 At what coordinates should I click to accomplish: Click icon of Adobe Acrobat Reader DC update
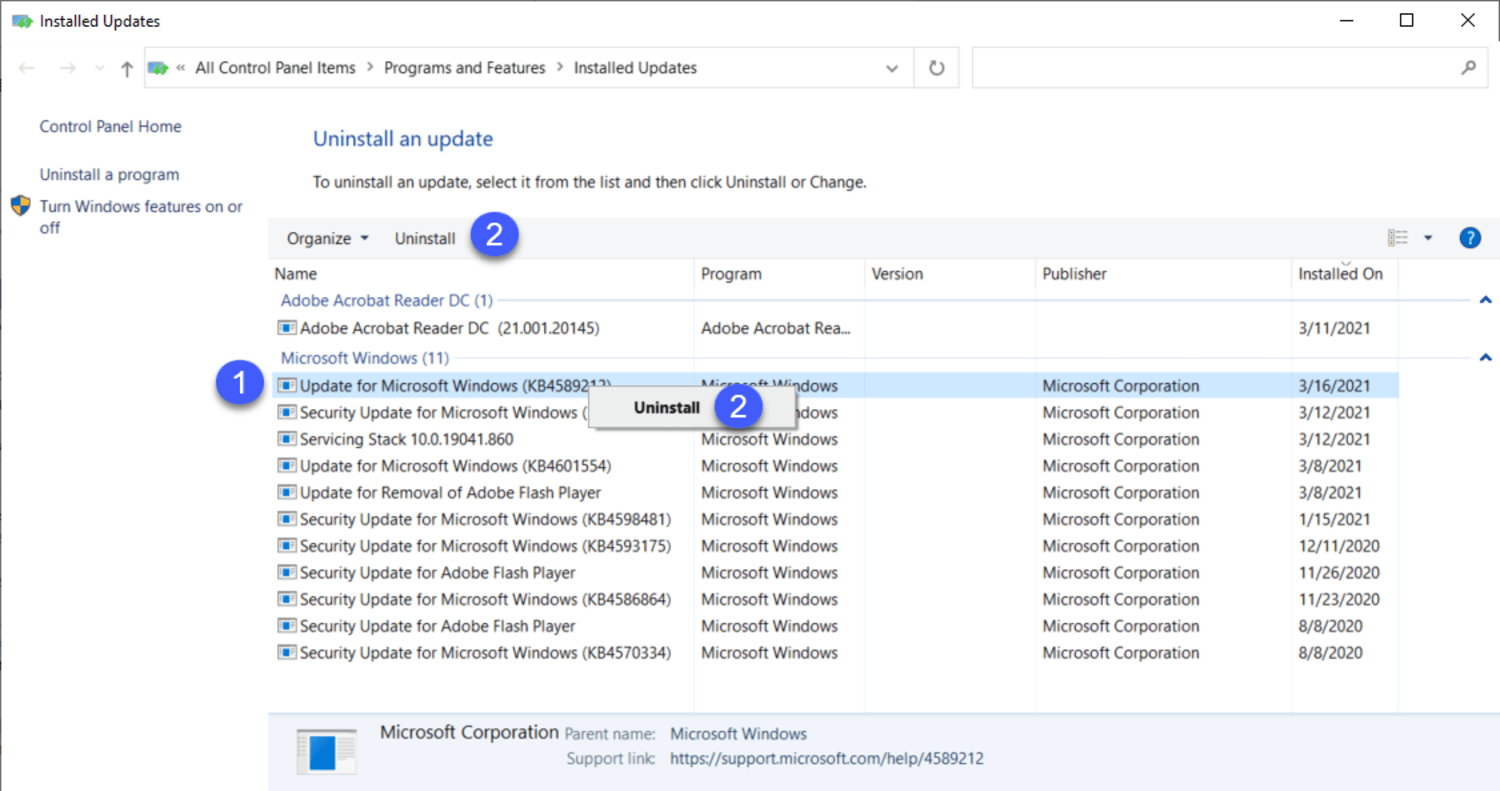tap(287, 328)
